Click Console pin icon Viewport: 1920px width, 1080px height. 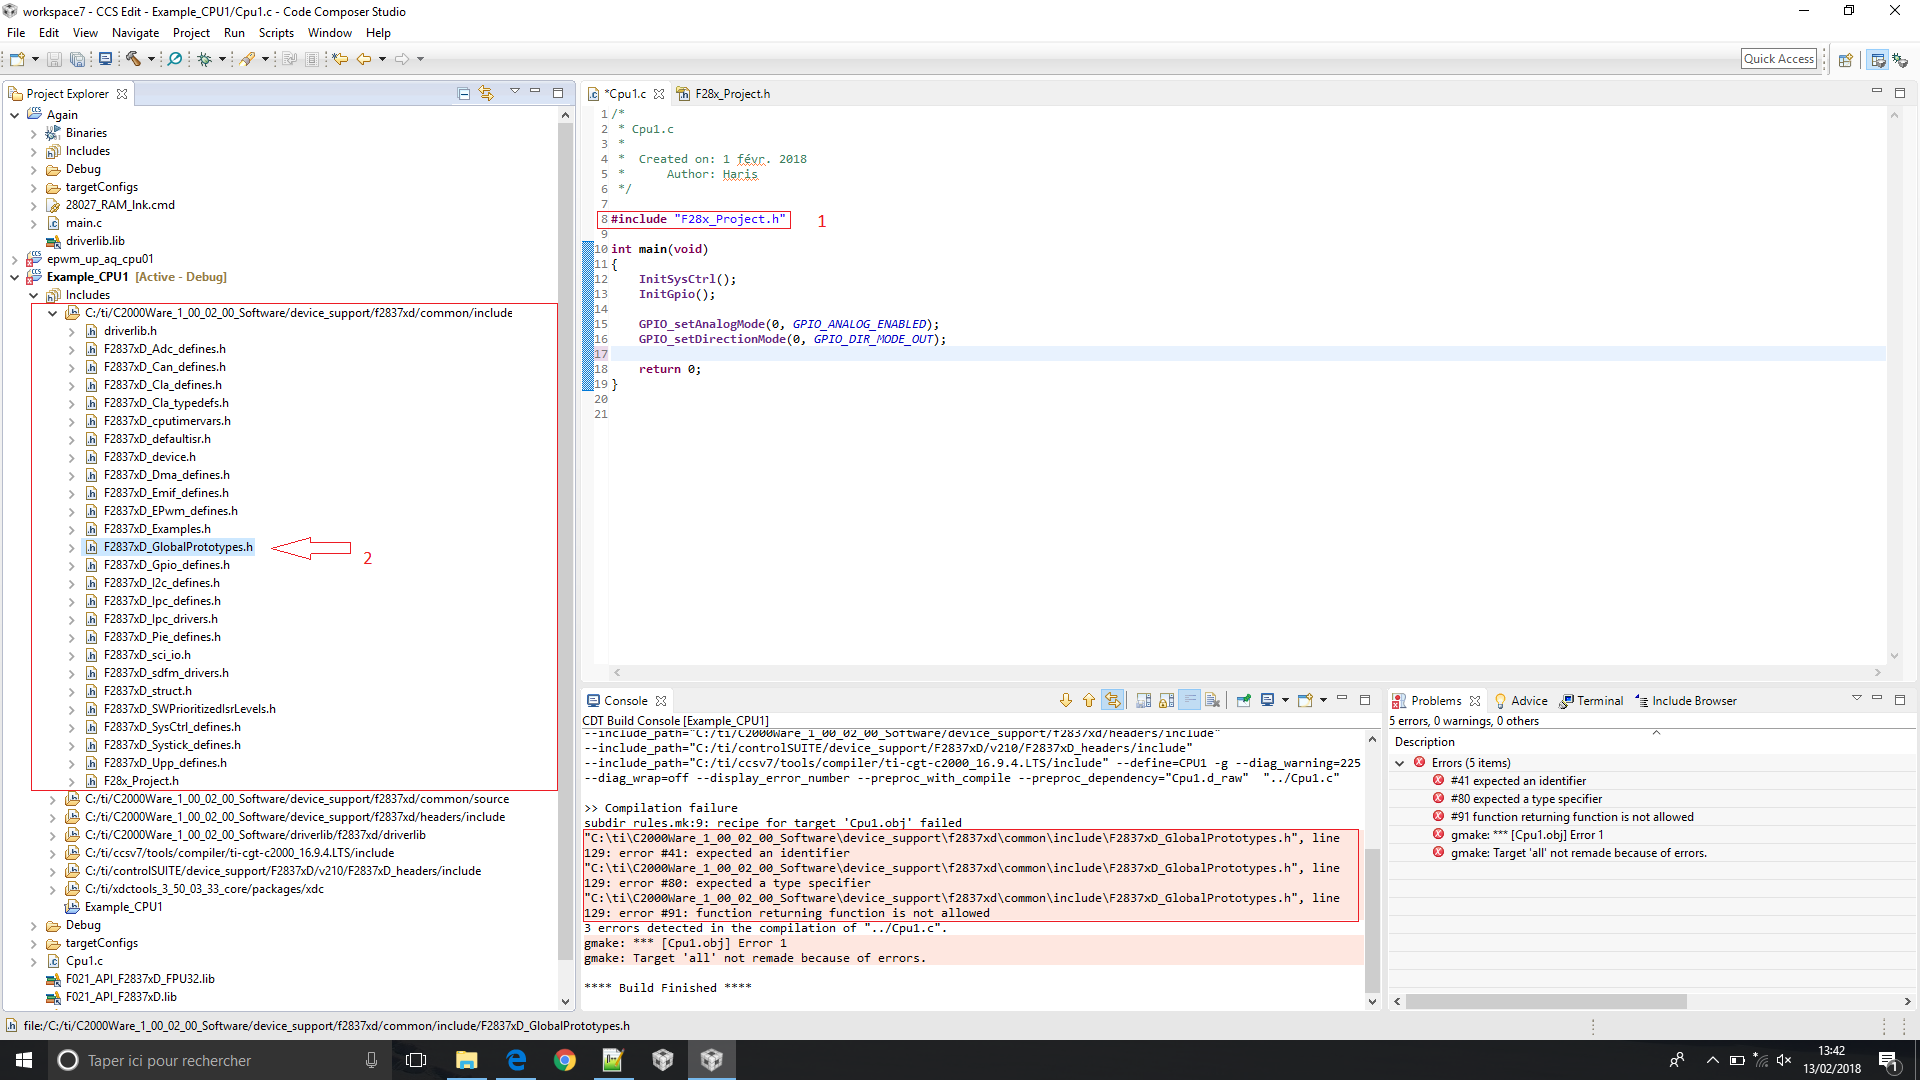tap(1243, 701)
